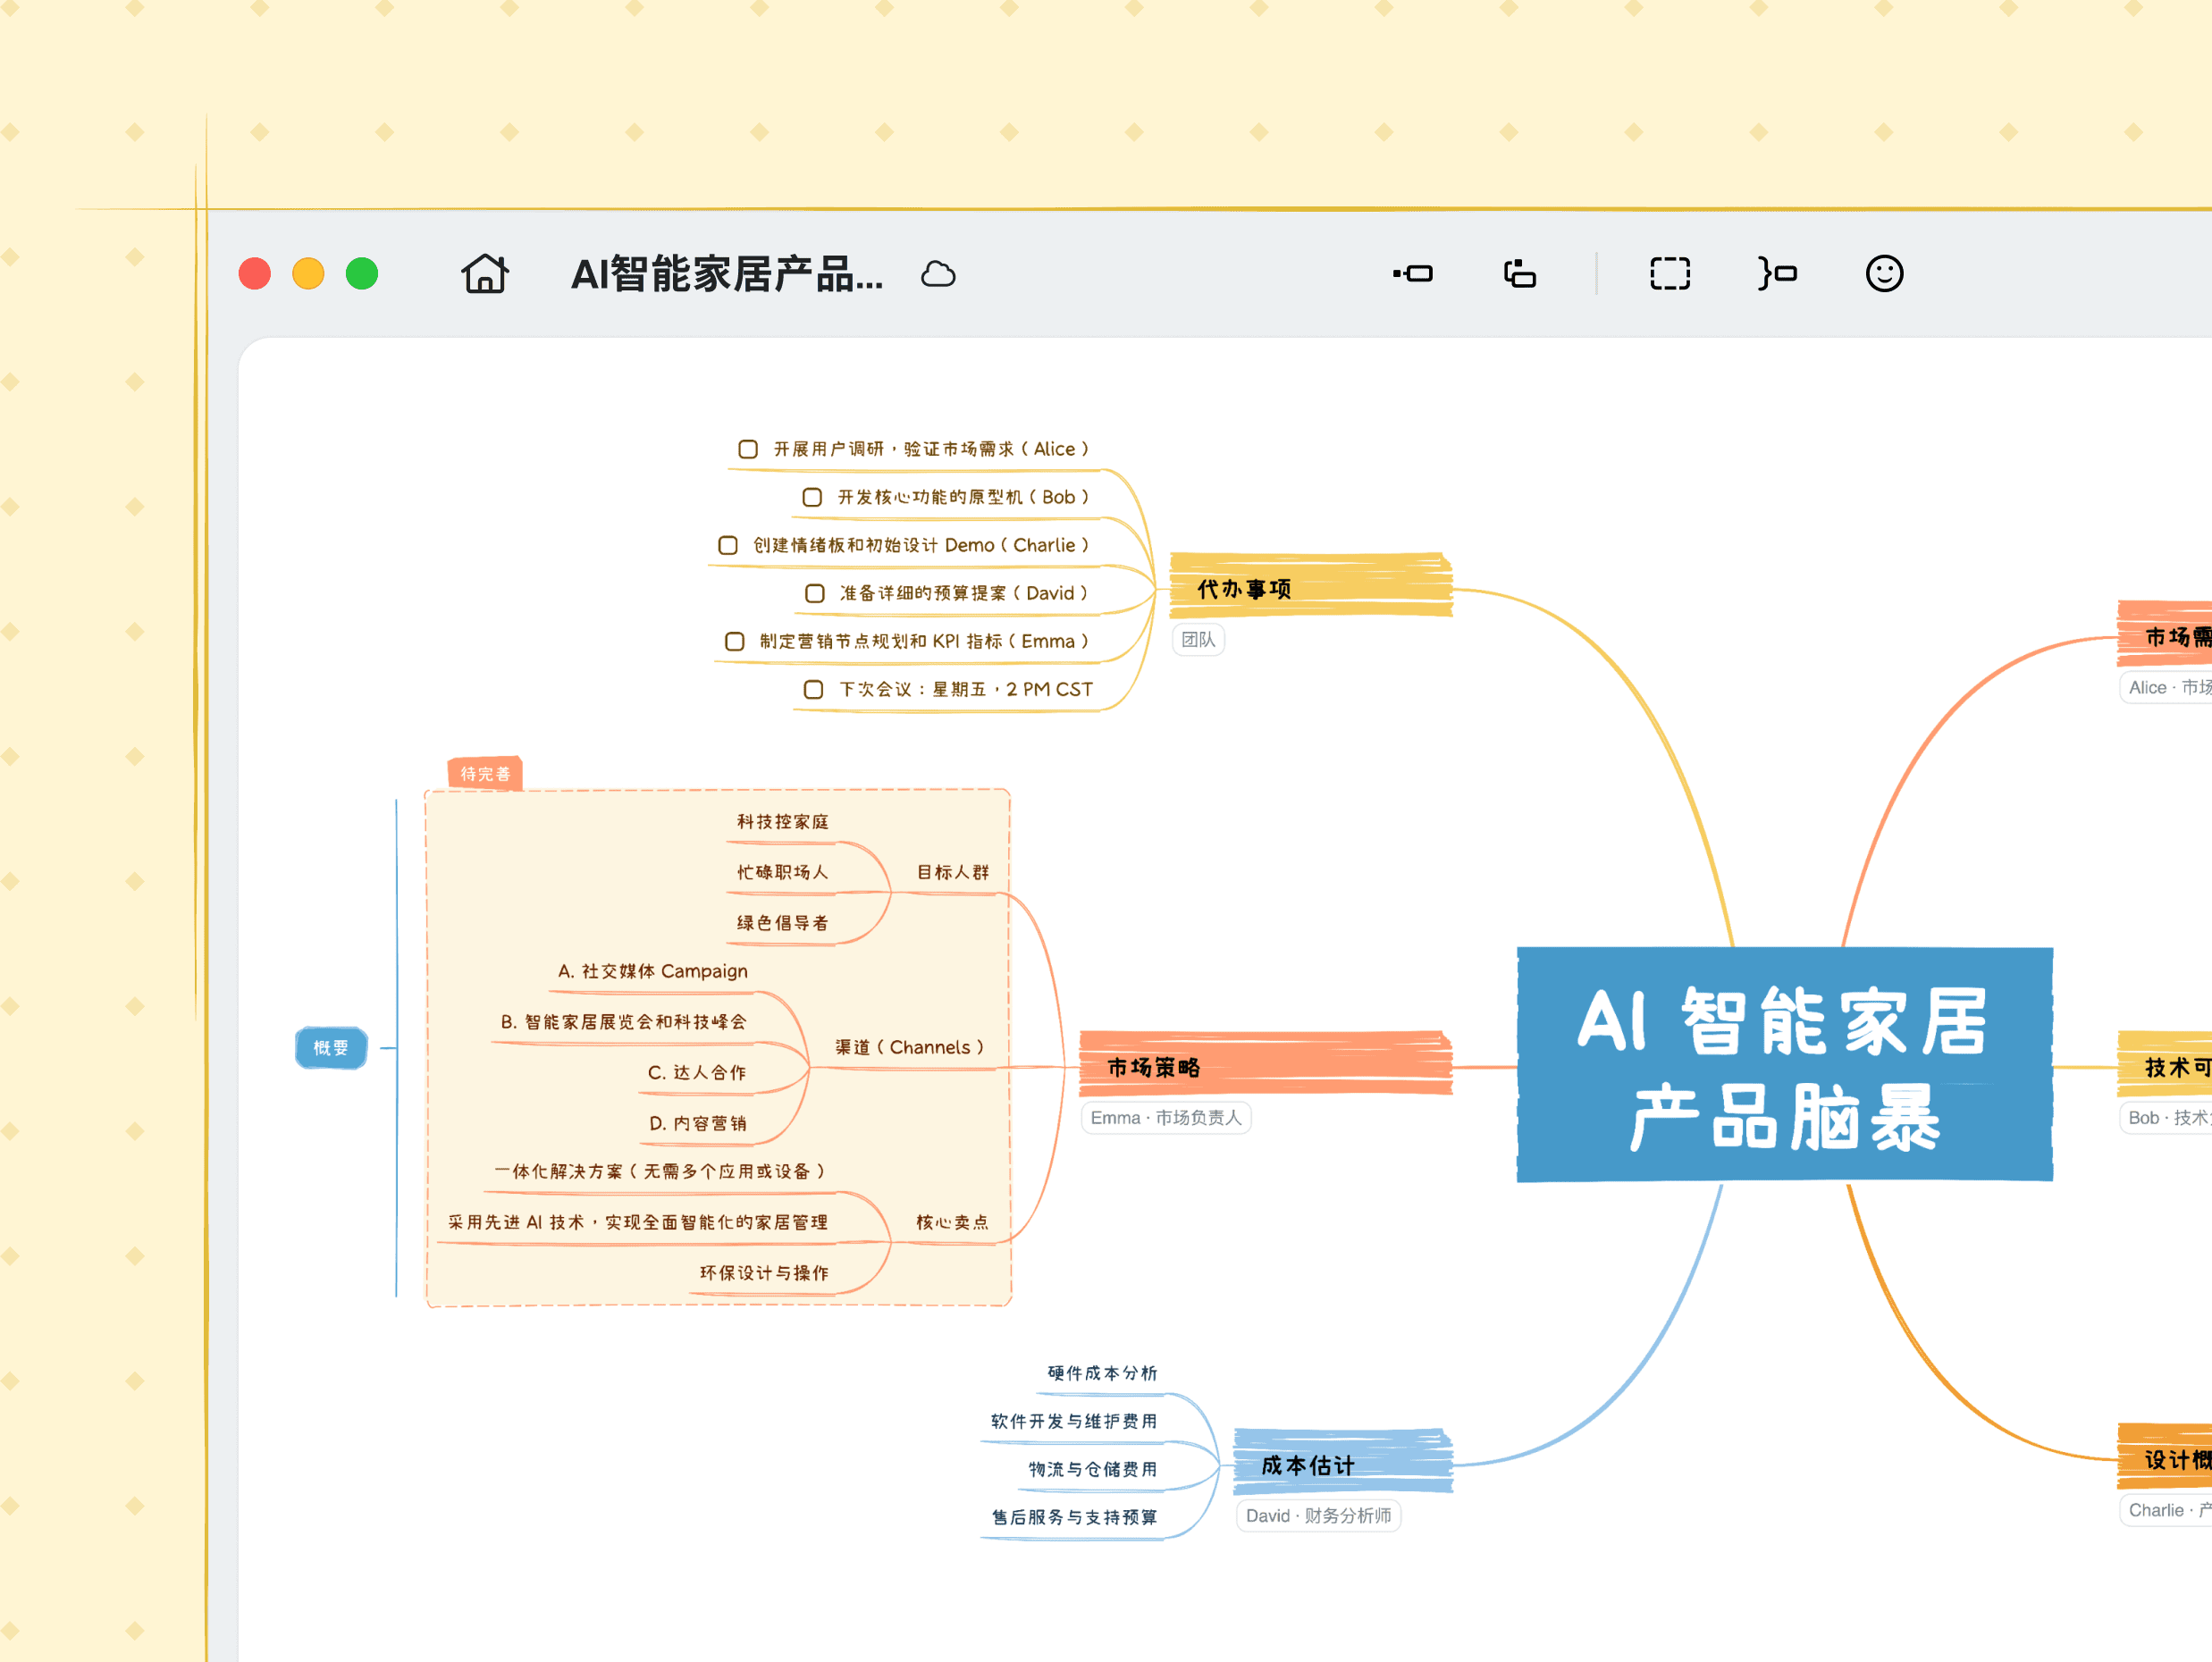Check the David budget proposal checkbox
The height and width of the screenshot is (1662, 2212).
[x=815, y=593]
